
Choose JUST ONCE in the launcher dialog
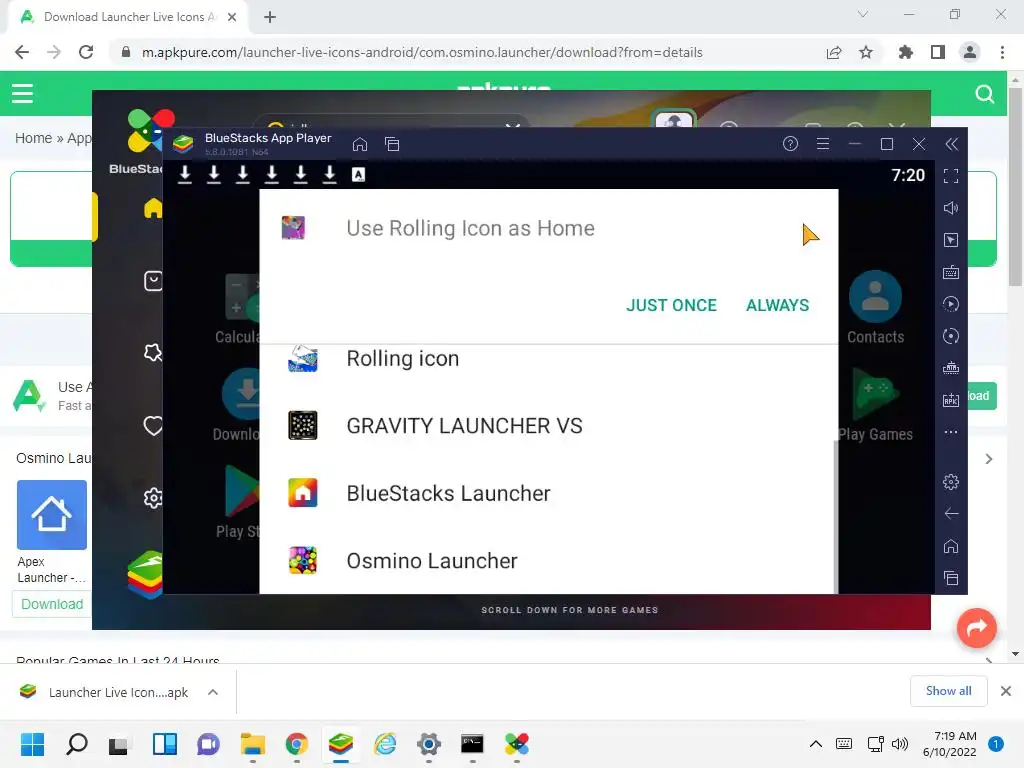(671, 305)
